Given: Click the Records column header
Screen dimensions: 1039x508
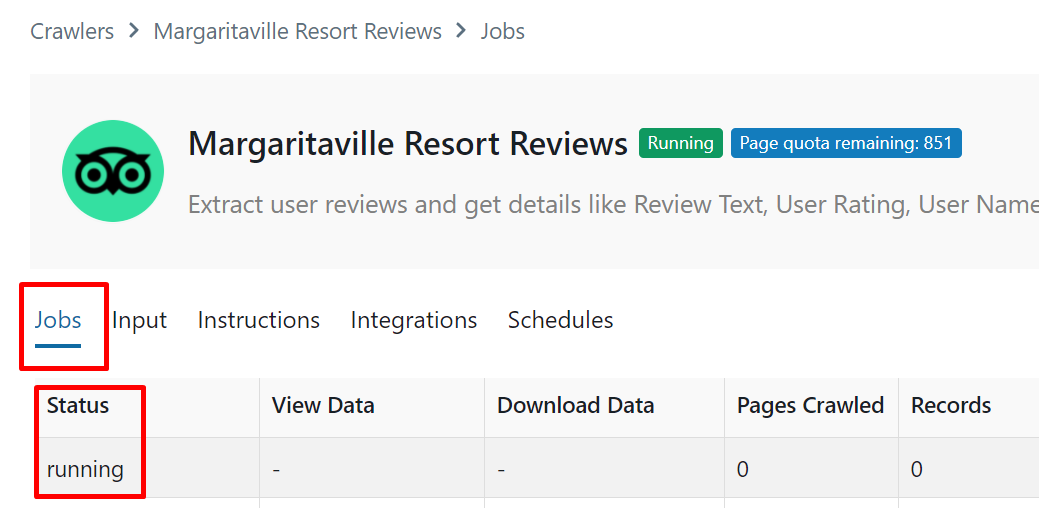Looking at the screenshot, I should 950,406.
